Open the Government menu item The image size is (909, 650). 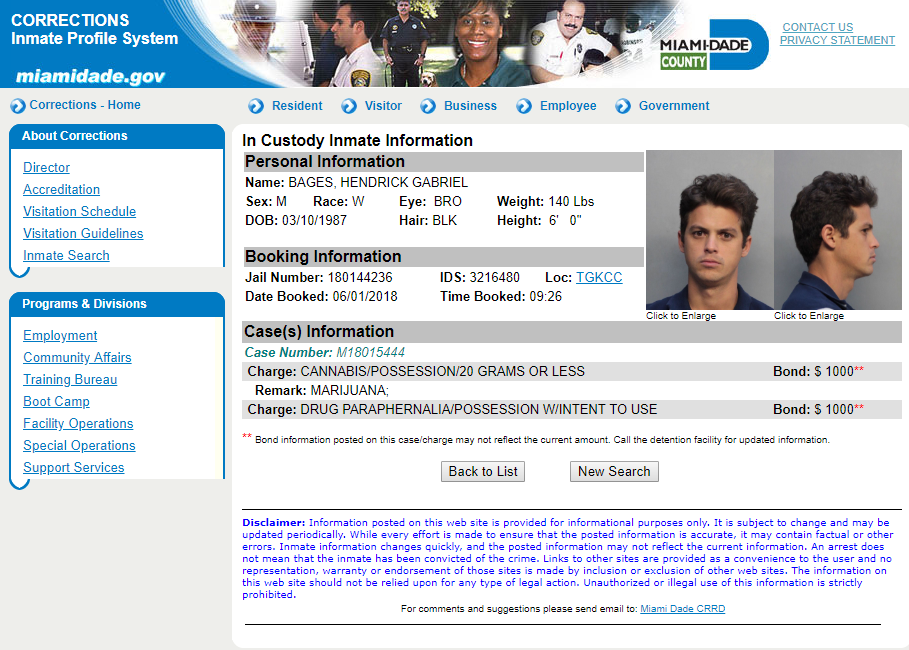coord(673,106)
